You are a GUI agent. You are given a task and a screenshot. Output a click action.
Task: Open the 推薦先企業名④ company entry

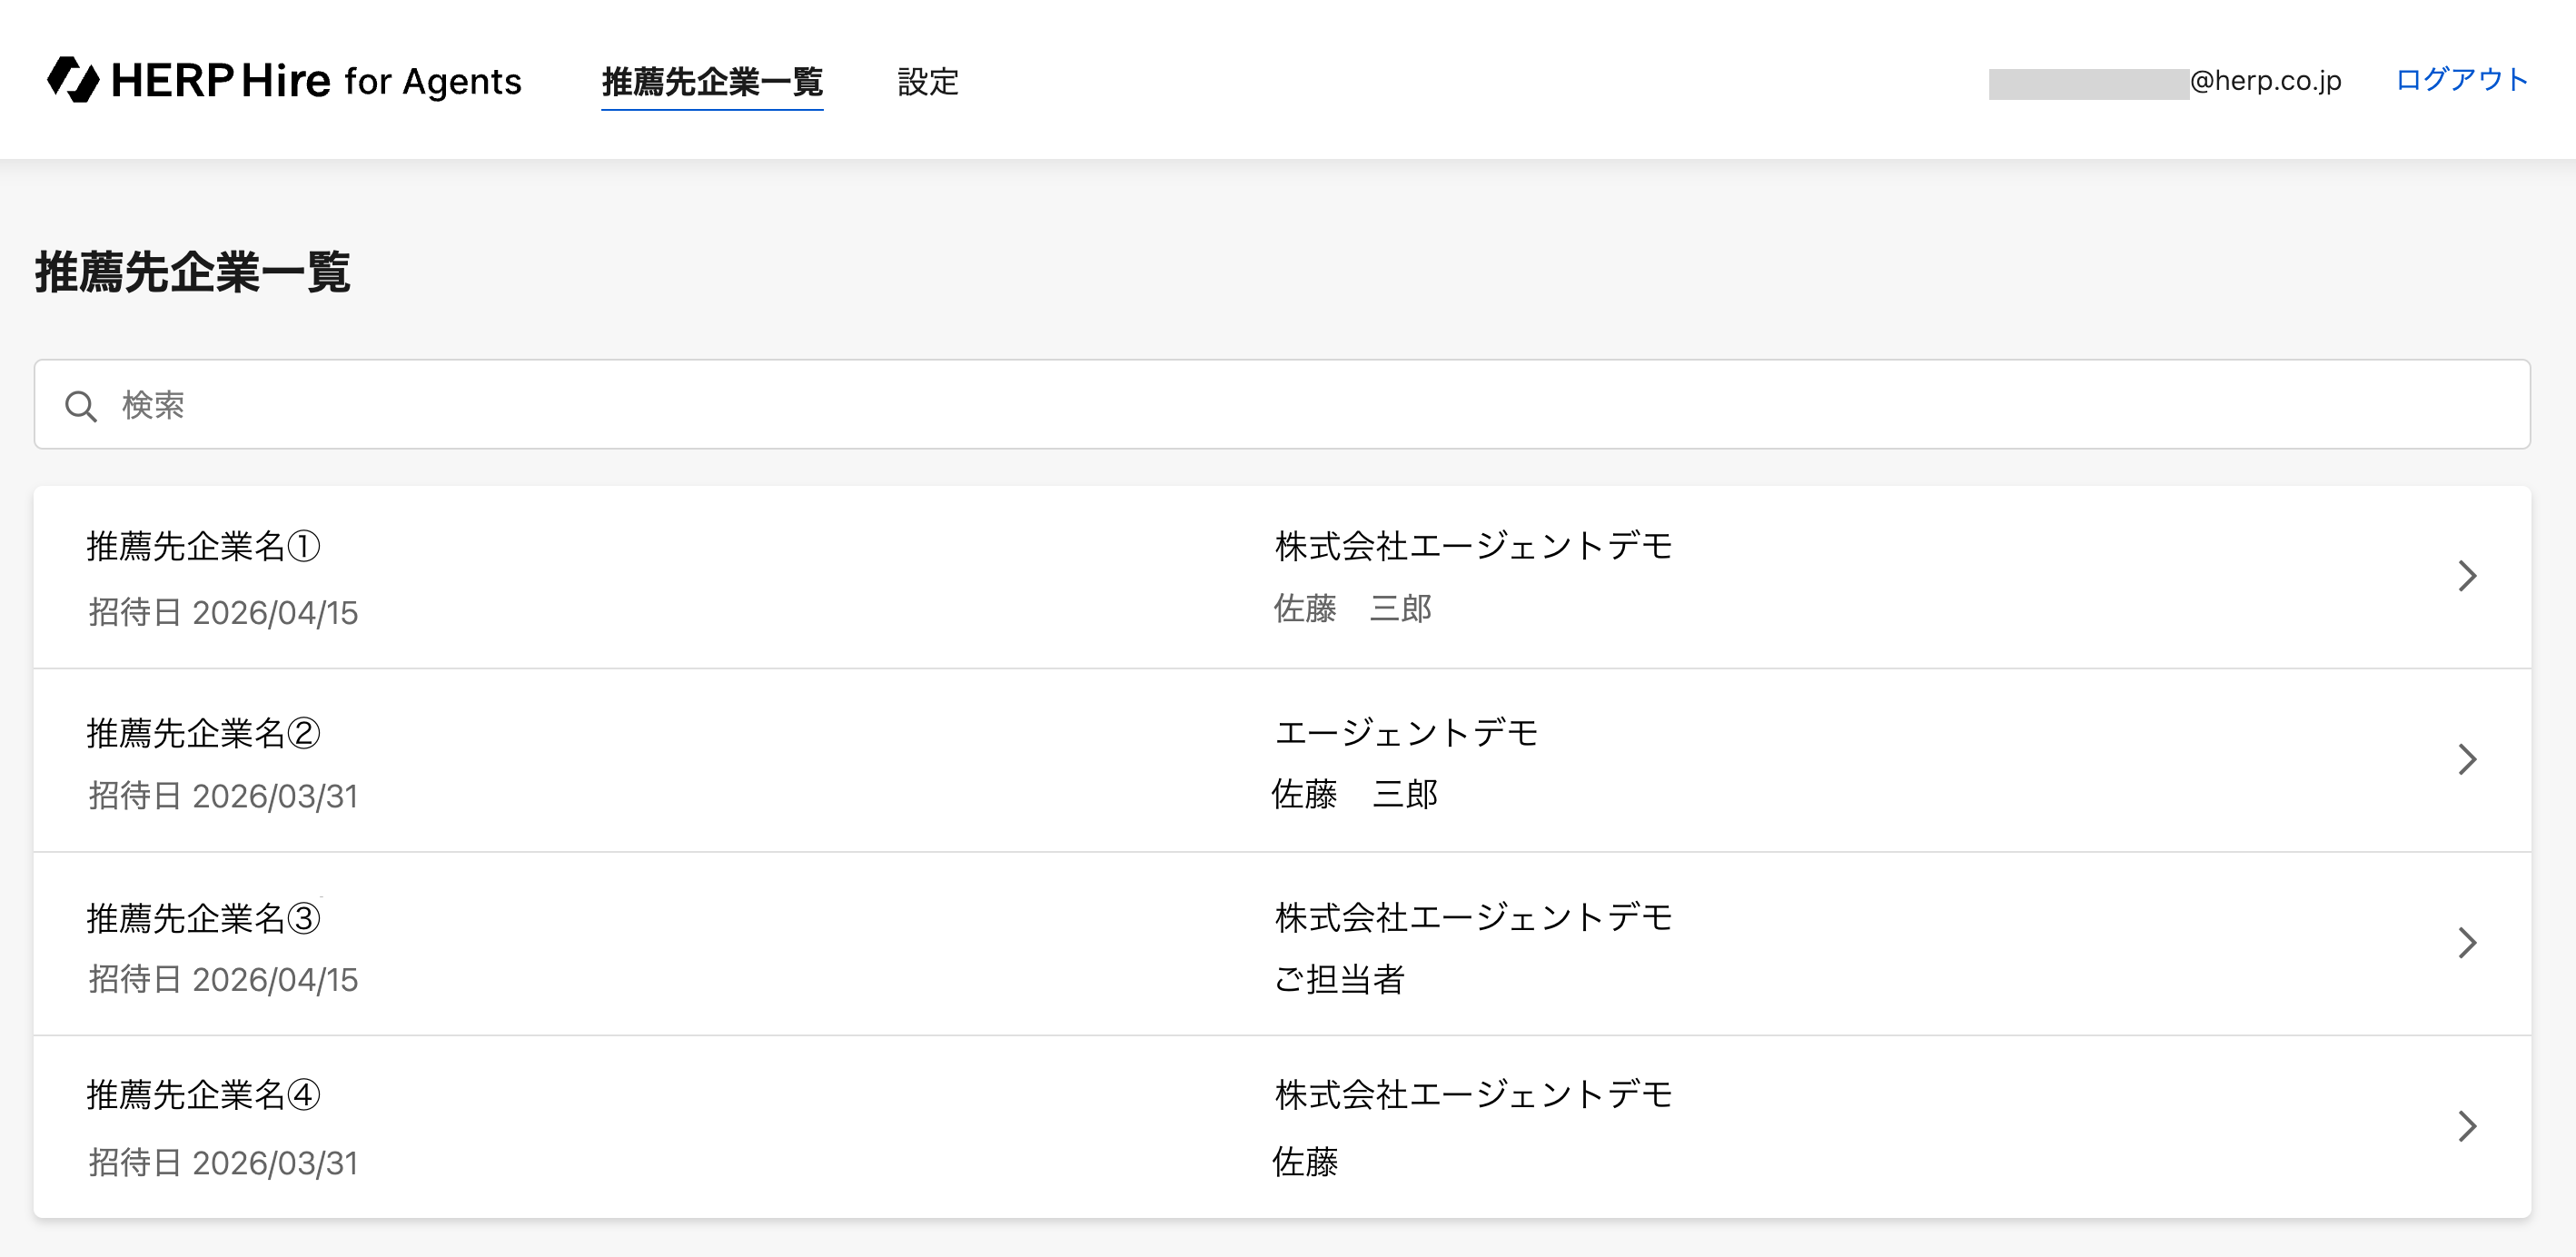click(x=1282, y=1127)
